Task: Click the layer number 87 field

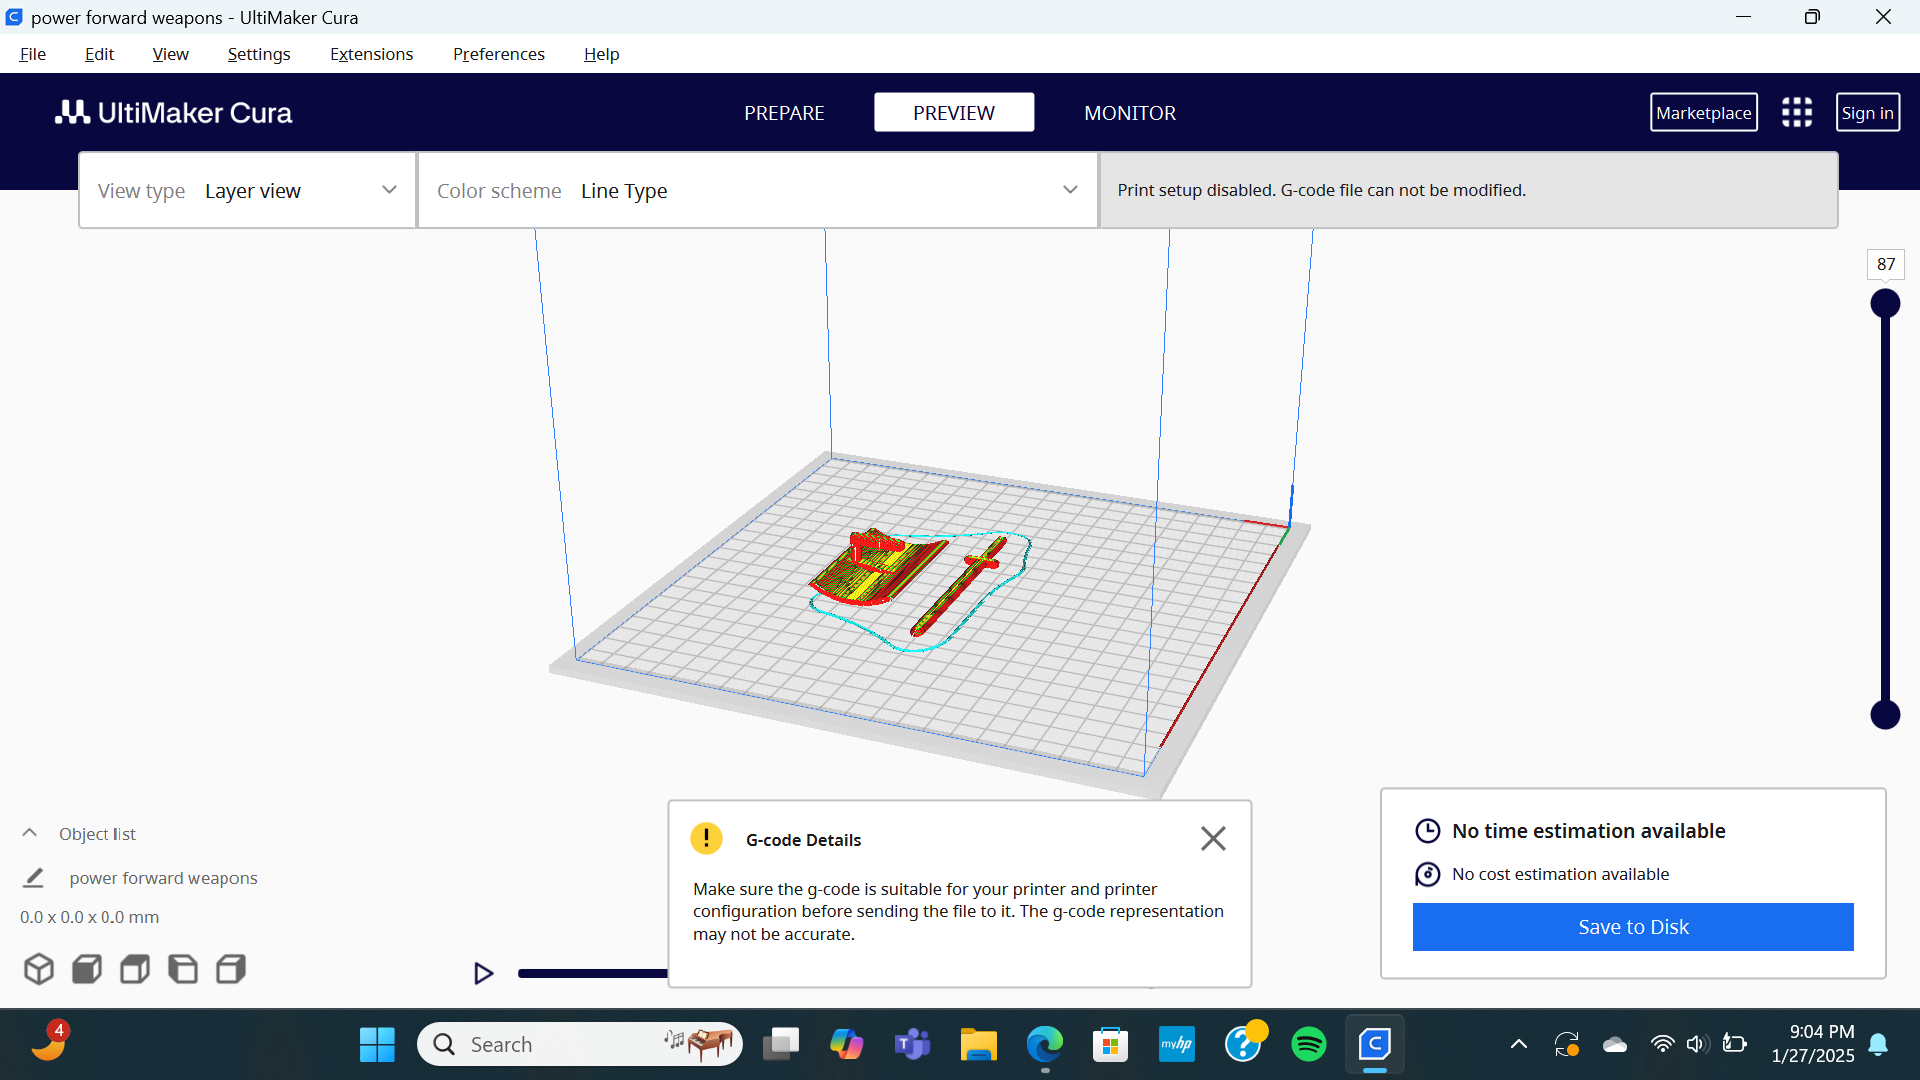Action: pyautogui.click(x=1885, y=264)
